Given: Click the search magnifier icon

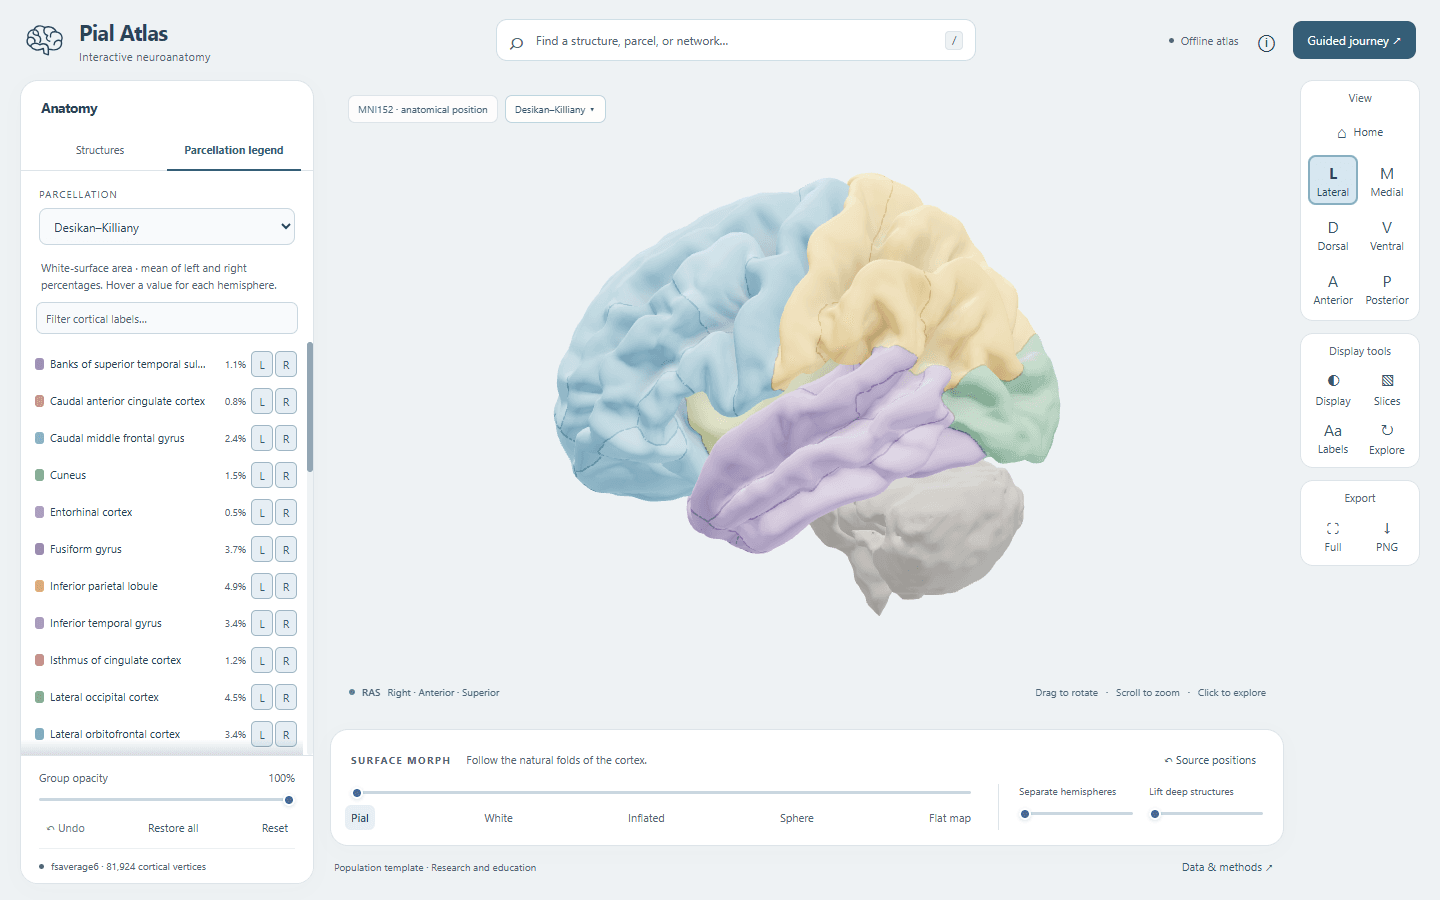Looking at the screenshot, I should (516, 42).
